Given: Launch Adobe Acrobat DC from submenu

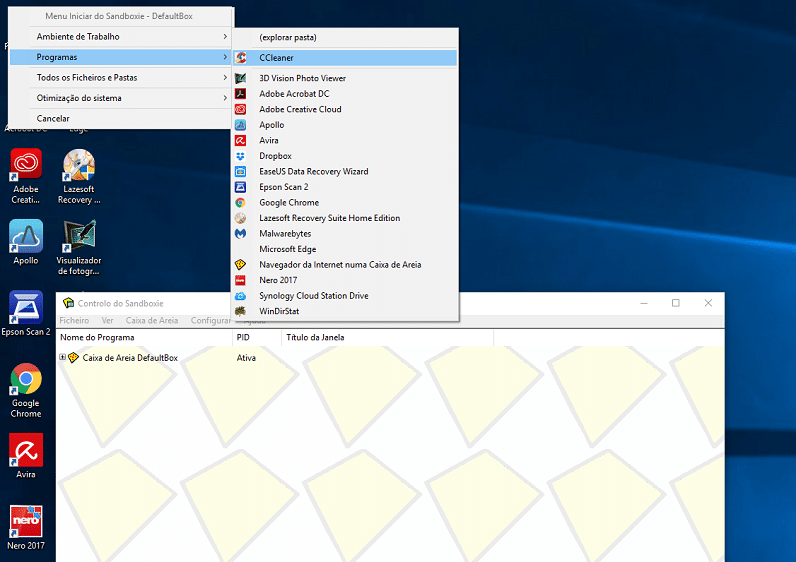Looking at the screenshot, I should coord(345,94).
